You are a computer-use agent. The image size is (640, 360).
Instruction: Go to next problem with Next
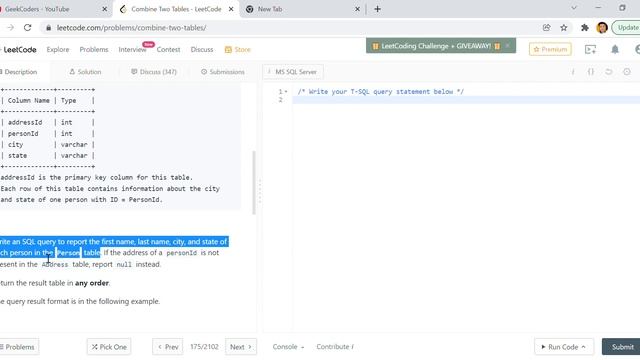pyautogui.click(x=241, y=347)
